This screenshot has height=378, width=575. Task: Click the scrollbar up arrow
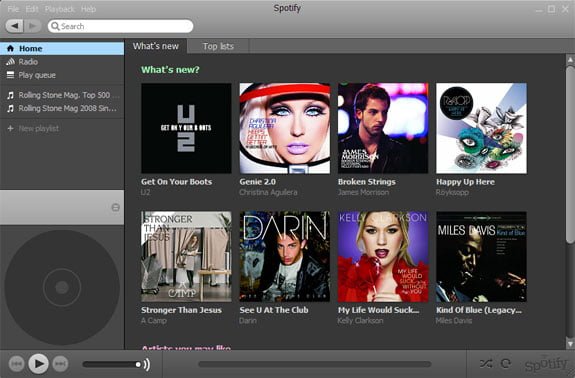(570, 59)
